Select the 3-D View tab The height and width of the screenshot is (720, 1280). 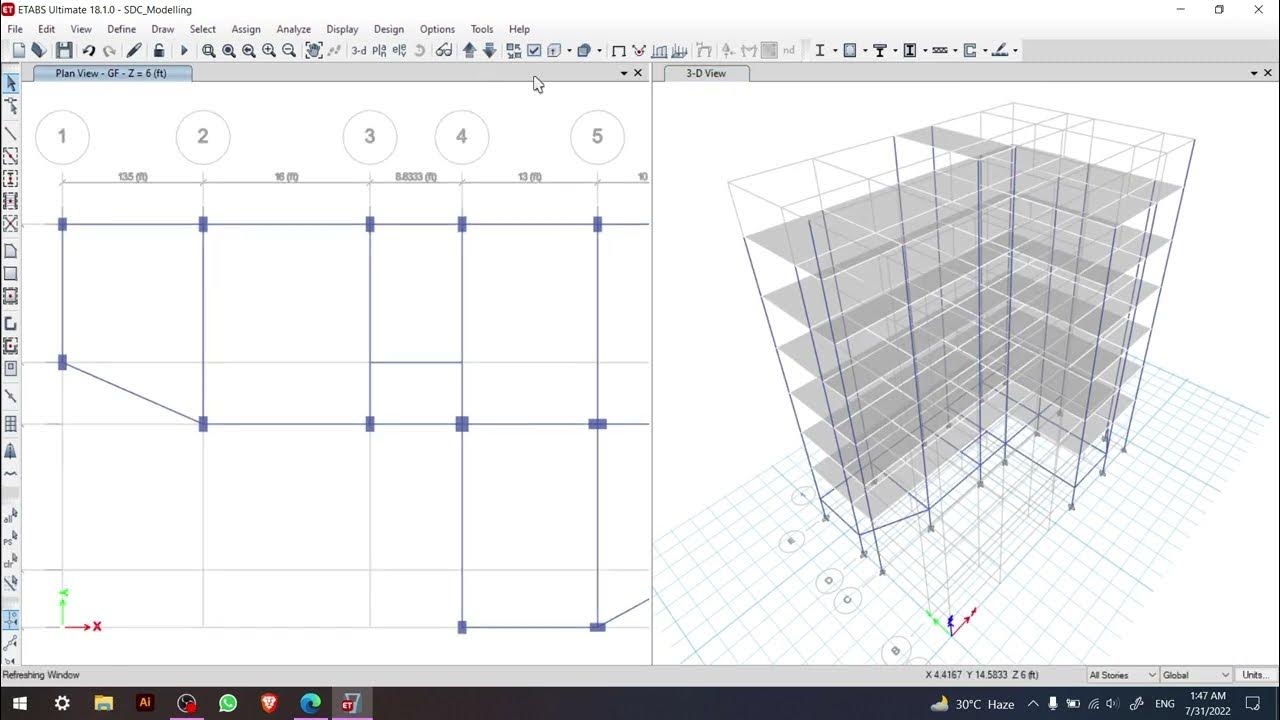pos(706,73)
